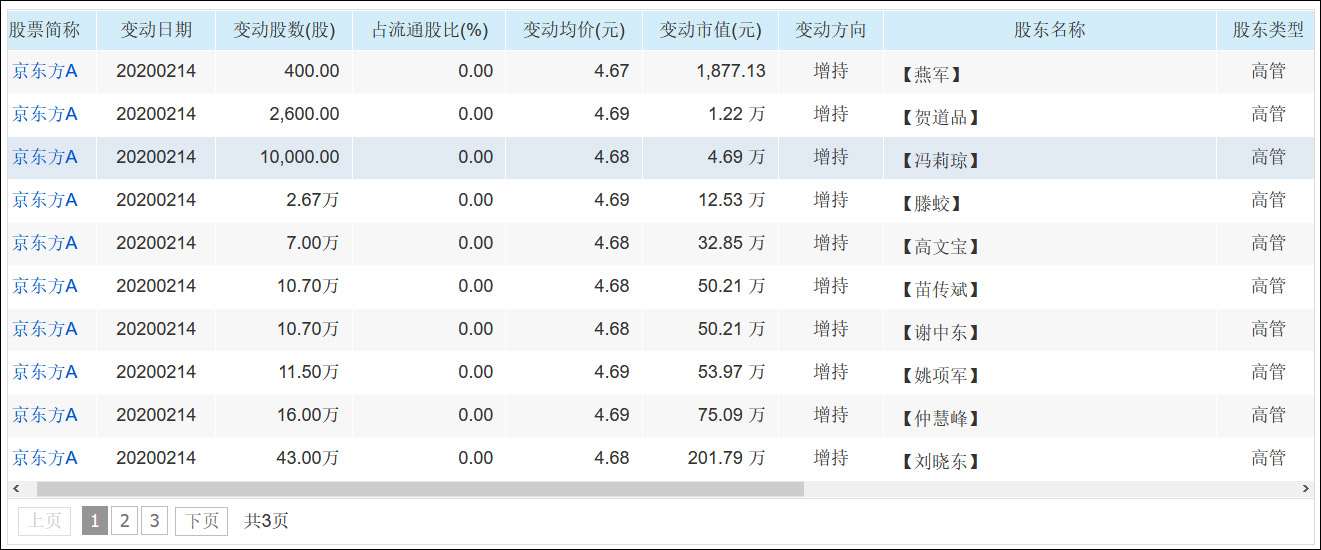1321x550 pixels.
Task: Select shareholder name 【仲慧峰】
Action: 940,418
